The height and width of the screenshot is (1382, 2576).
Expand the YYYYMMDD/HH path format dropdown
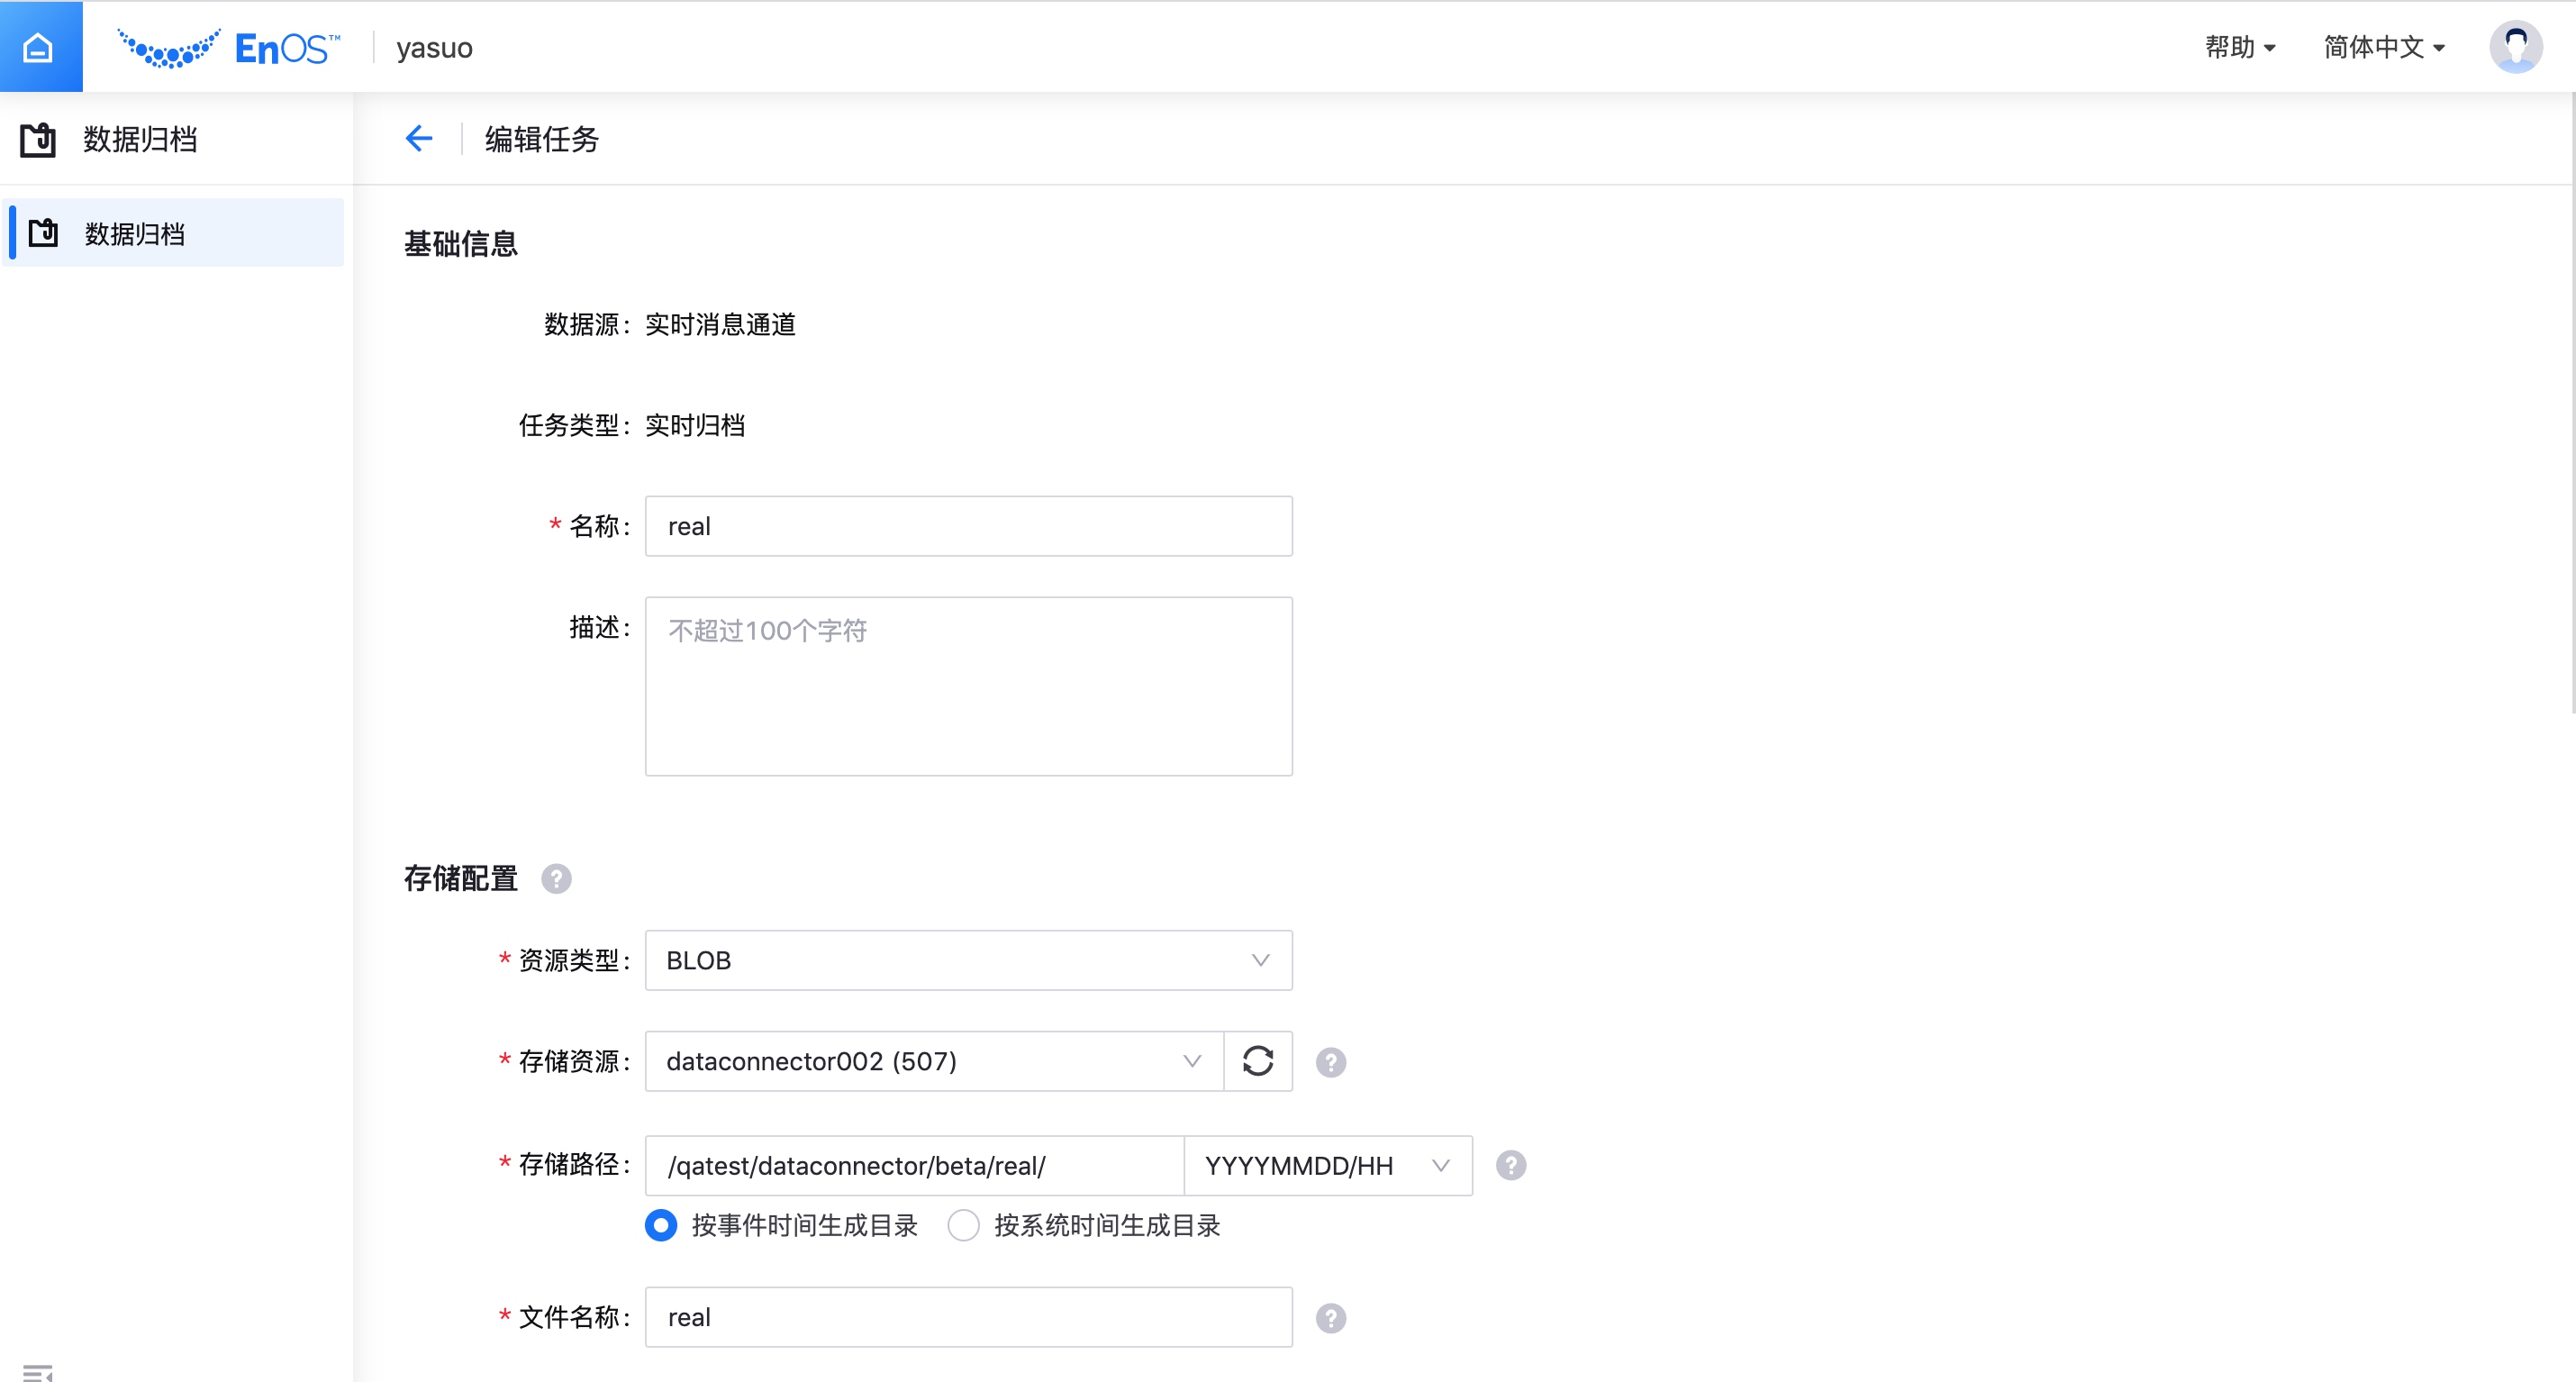(x=1327, y=1165)
